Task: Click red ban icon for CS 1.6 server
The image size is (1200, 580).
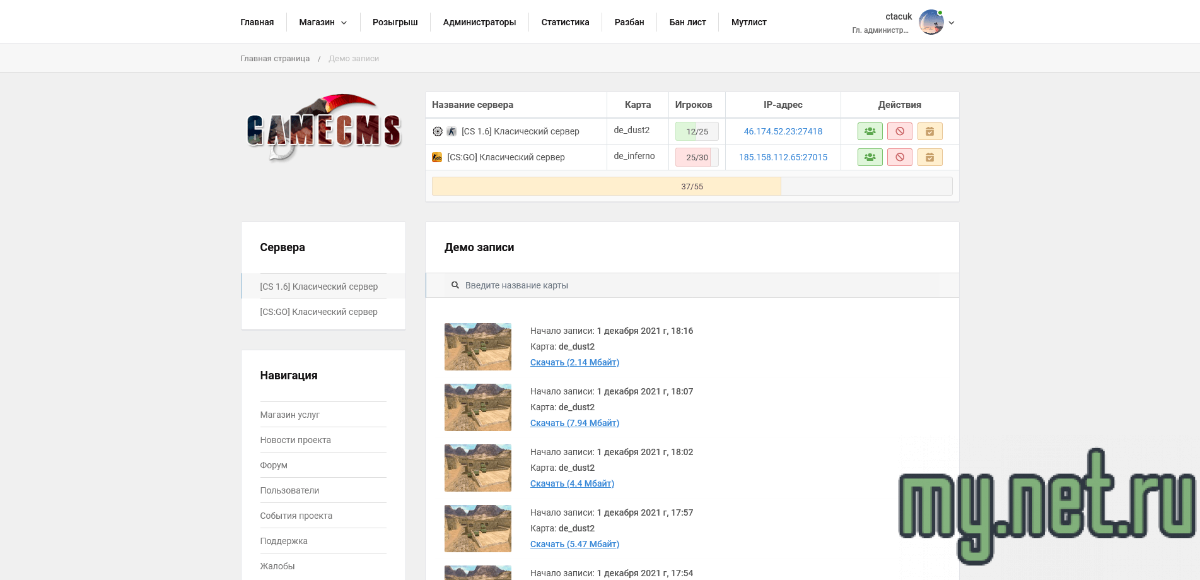Action: [900, 131]
